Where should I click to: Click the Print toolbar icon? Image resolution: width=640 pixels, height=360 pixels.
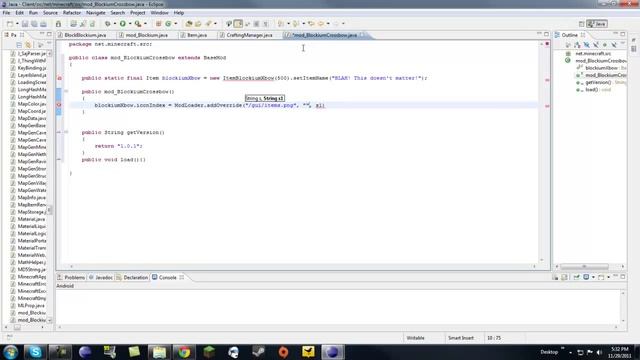[43, 24]
